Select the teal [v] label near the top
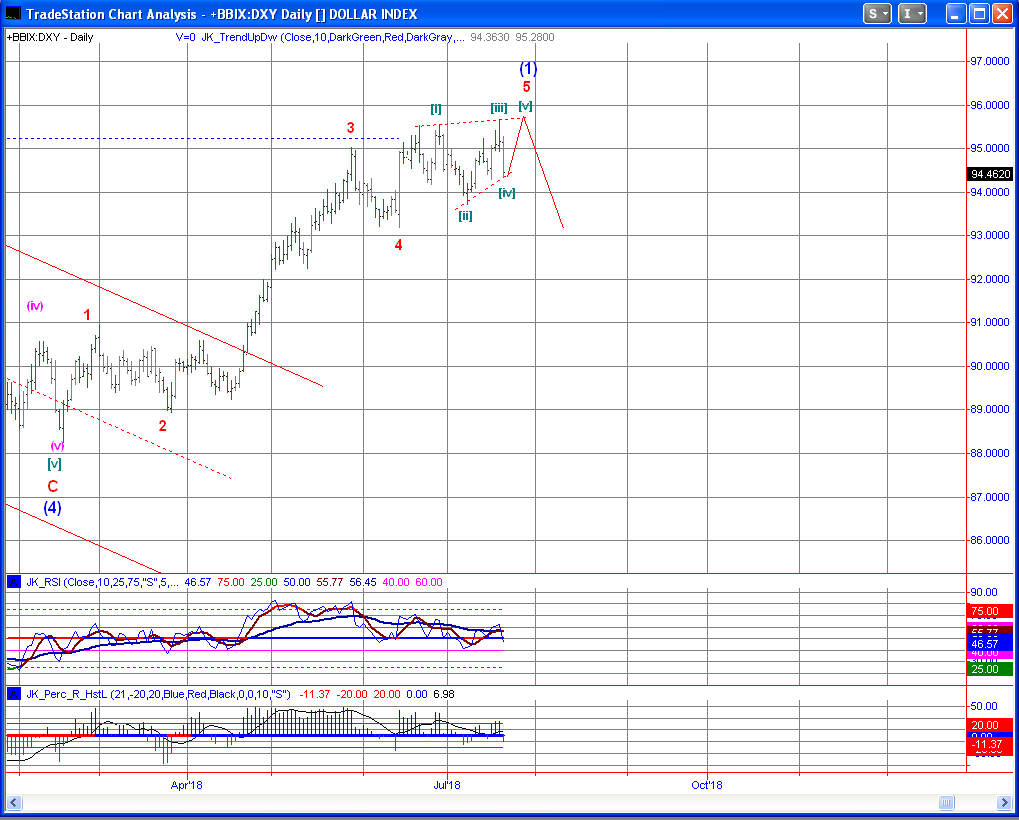The width and height of the screenshot is (1019, 820). (x=525, y=105)
